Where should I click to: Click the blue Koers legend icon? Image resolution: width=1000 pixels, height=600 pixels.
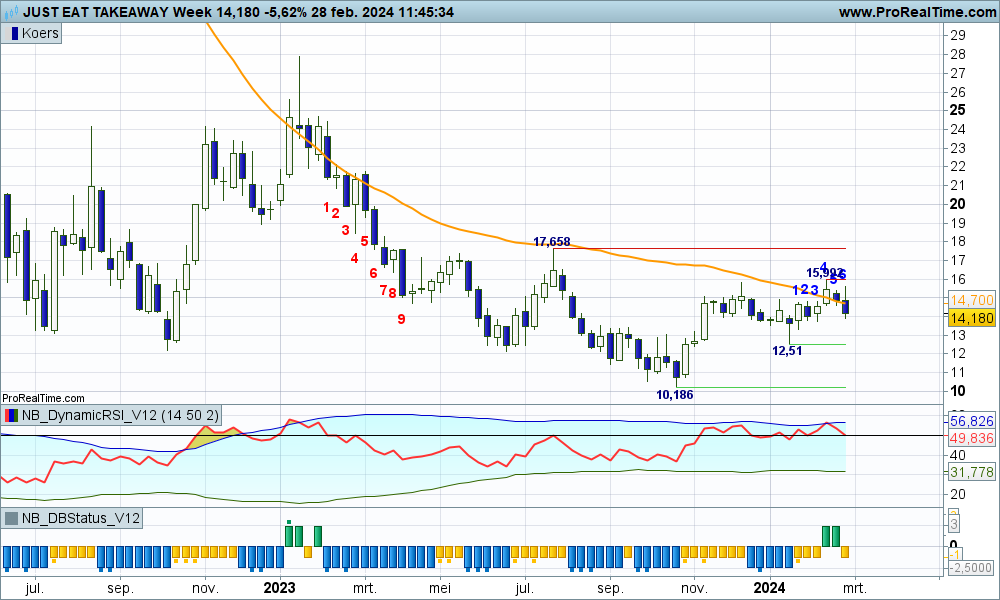(14, 33)
